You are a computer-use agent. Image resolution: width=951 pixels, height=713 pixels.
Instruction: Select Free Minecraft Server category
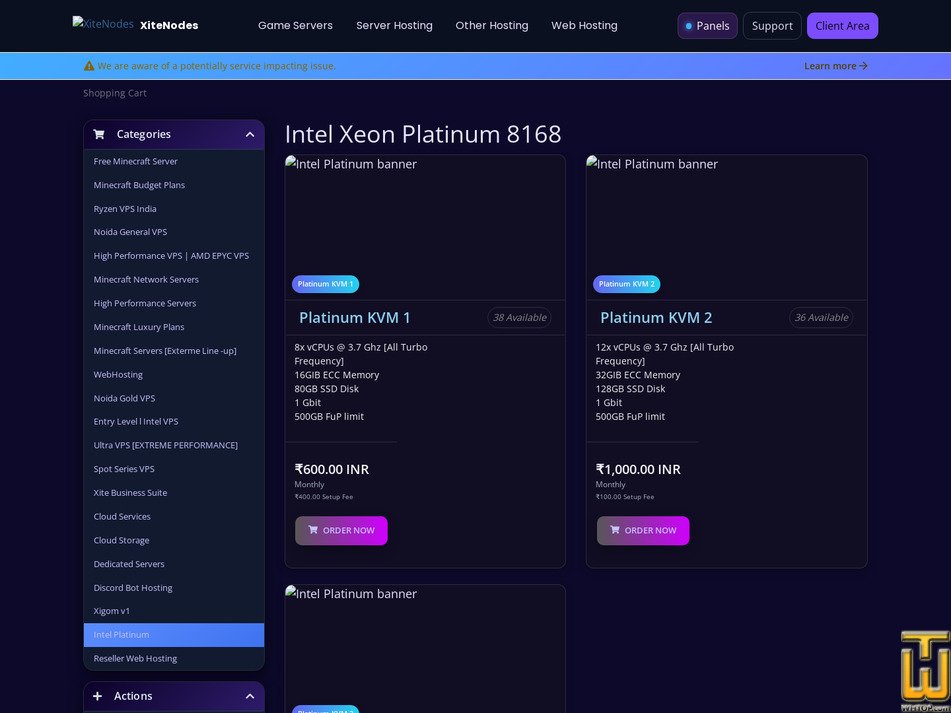point(173,161)
